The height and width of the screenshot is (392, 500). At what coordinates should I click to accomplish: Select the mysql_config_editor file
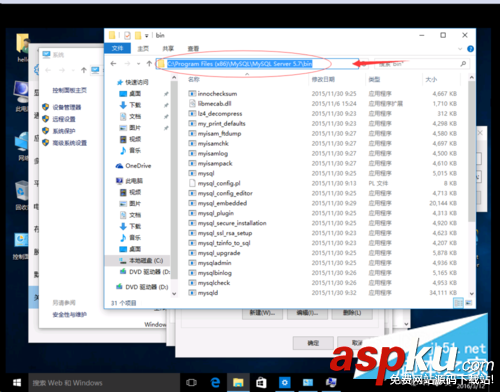[225, 193]
